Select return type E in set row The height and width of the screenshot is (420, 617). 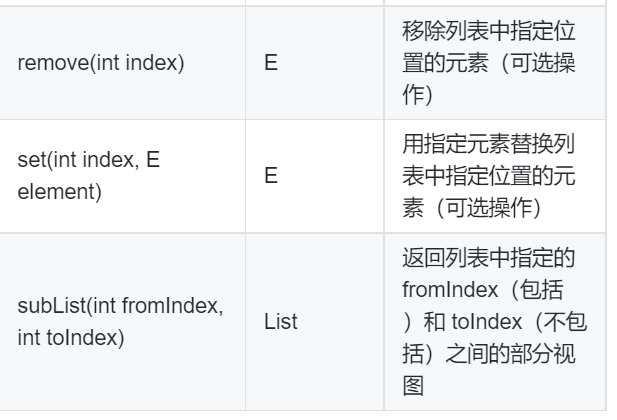(x=271, y=175)
